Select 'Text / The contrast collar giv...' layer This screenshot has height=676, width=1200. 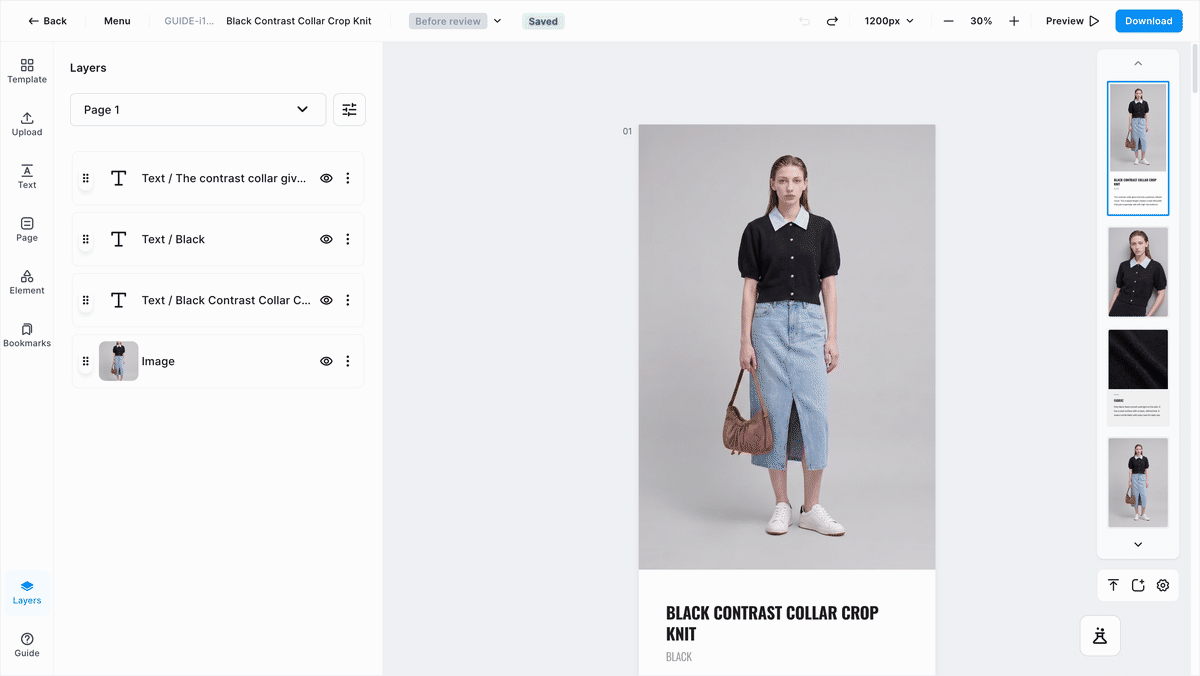218,178
